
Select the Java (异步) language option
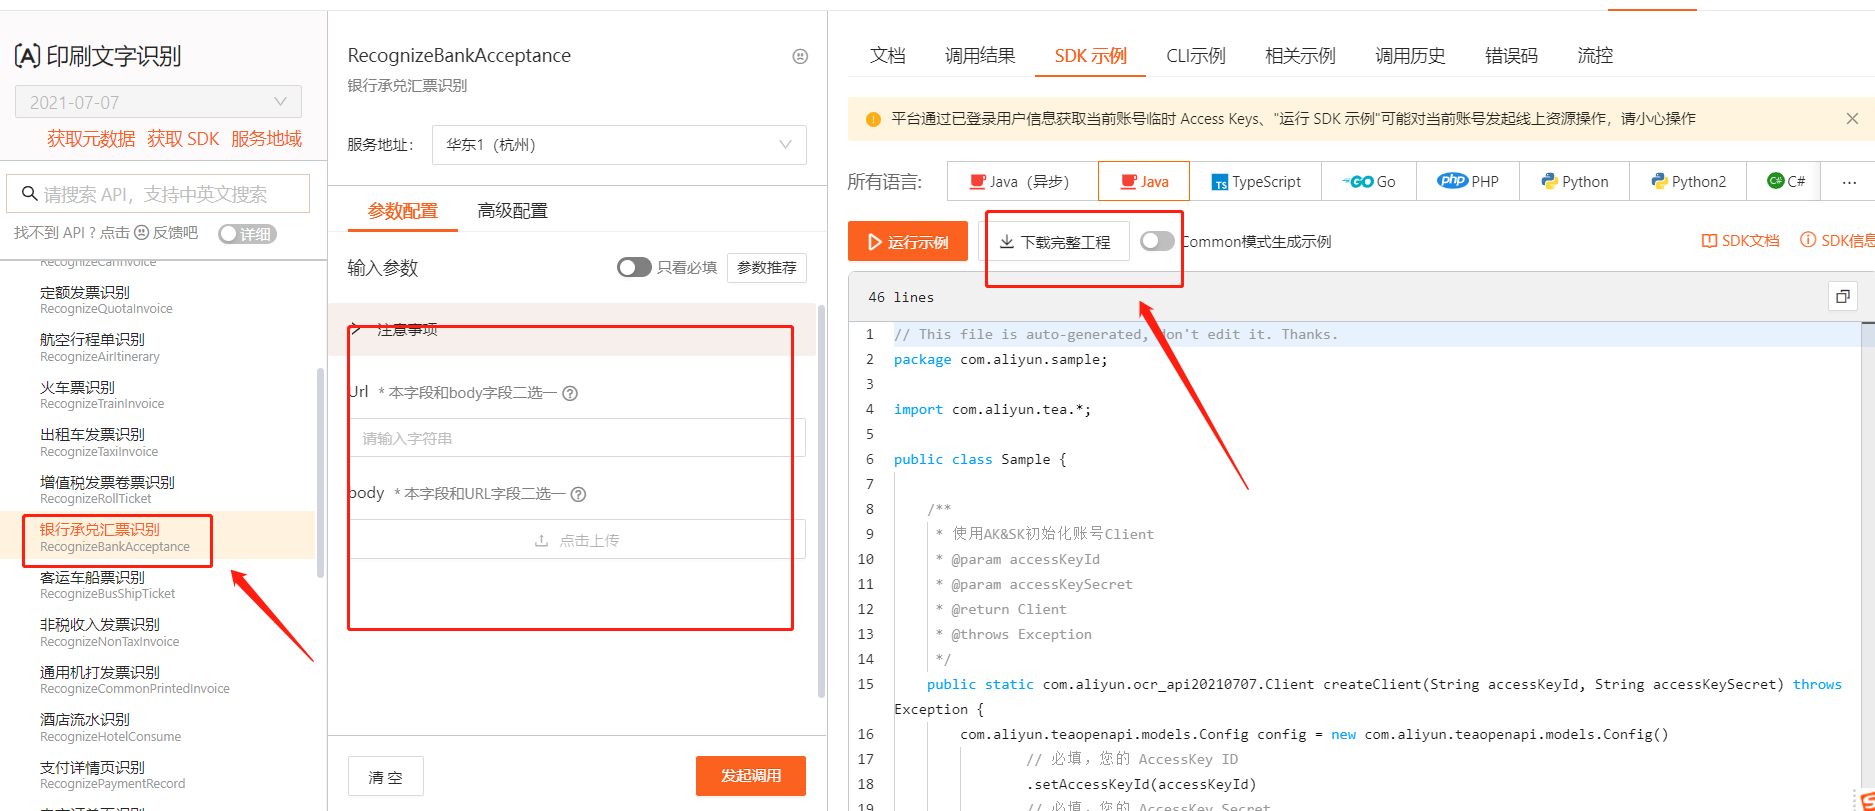[x=1022, y=181]
